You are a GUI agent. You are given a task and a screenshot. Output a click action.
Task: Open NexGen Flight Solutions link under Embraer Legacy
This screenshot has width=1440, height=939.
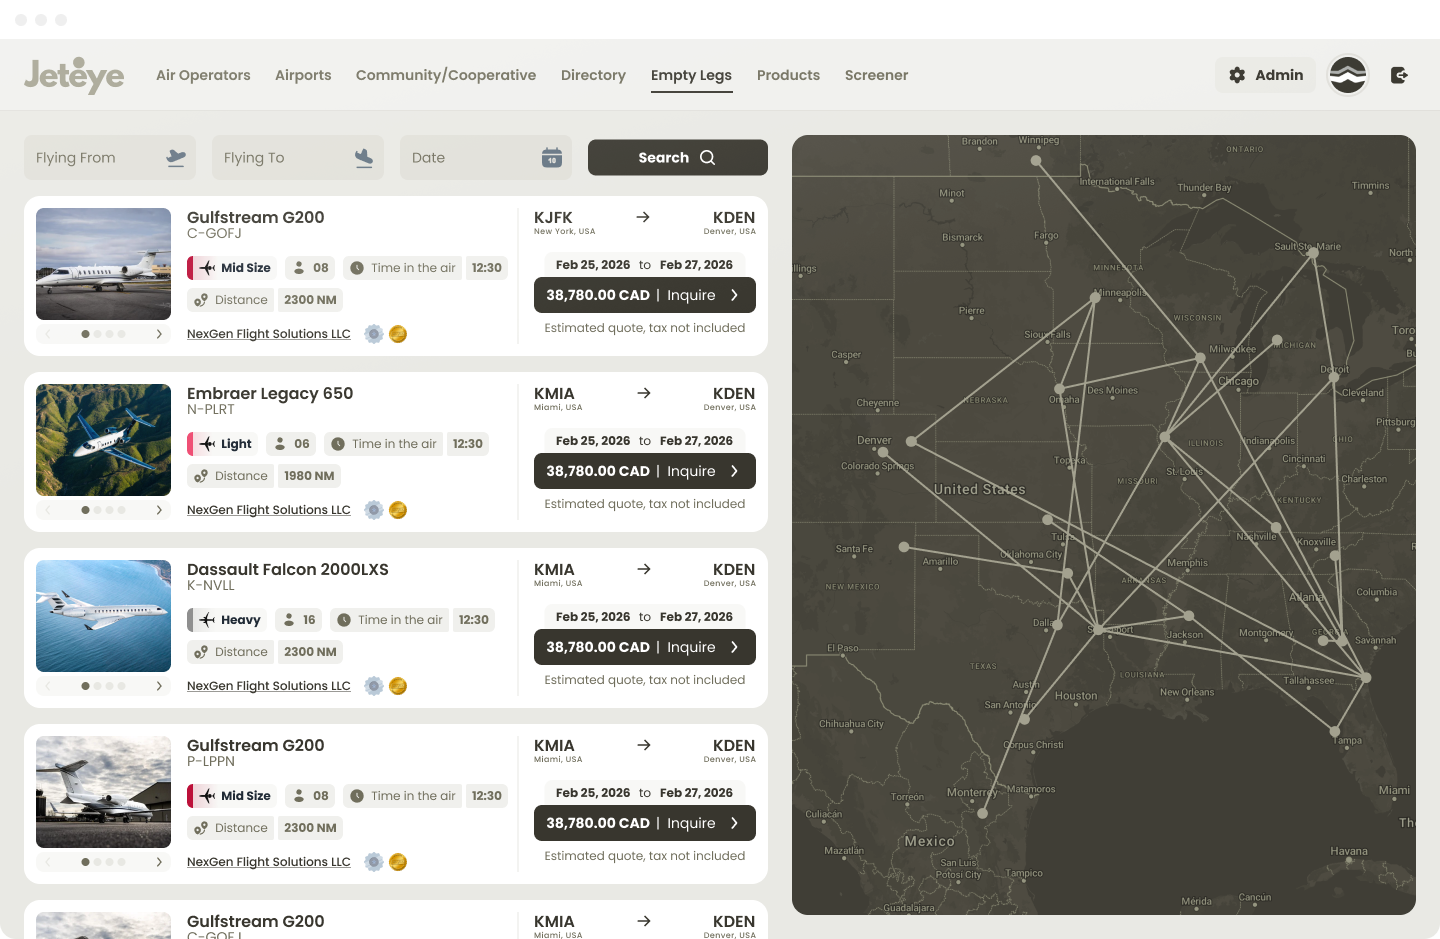coord(269,510)
